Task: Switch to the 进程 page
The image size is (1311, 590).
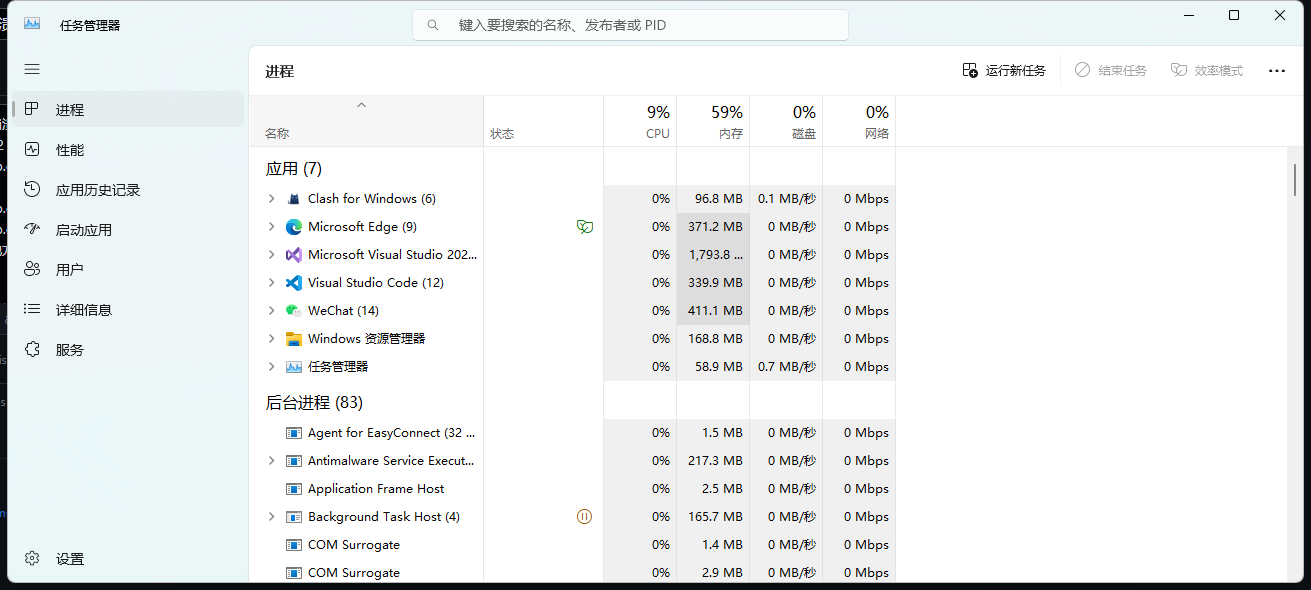Action: [128, 109]
